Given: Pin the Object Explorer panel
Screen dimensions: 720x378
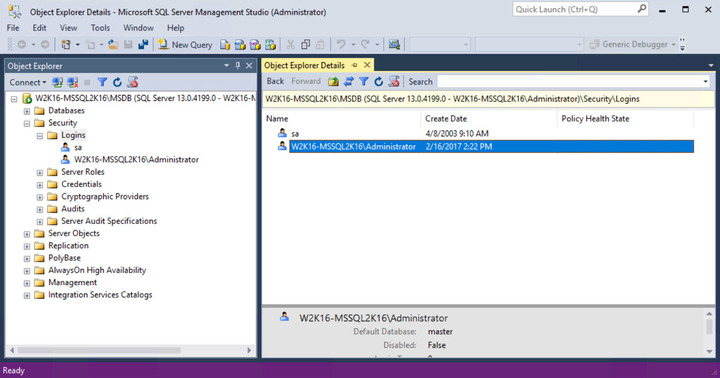Looking at the screenshot, I should [237, 66].
